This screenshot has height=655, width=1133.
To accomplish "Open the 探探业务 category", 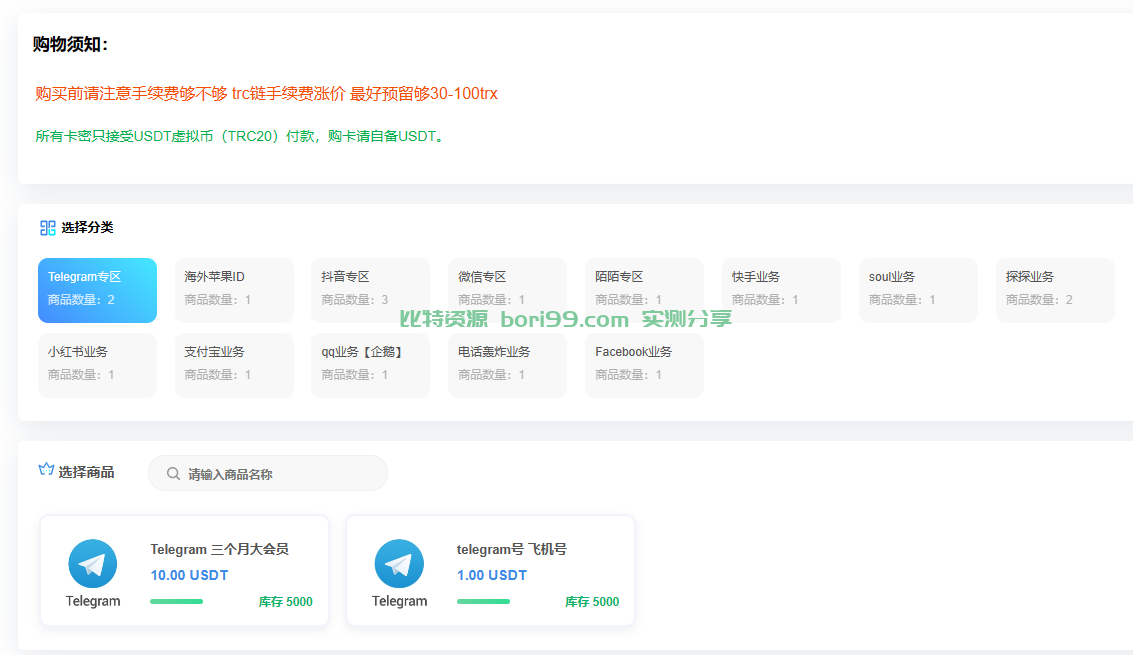I will [x=1055, y=290].
